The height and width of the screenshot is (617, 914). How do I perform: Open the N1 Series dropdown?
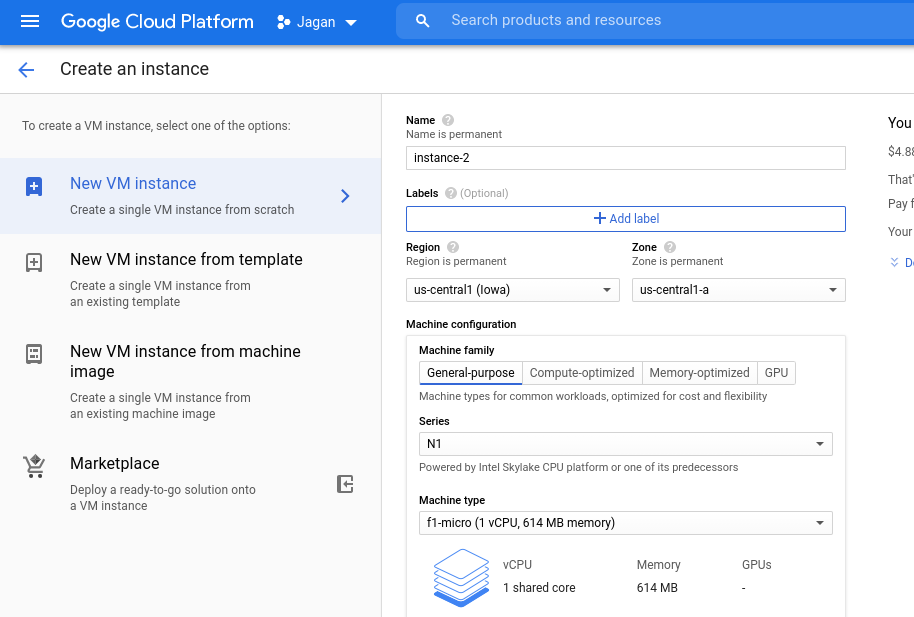coord(625,444)
